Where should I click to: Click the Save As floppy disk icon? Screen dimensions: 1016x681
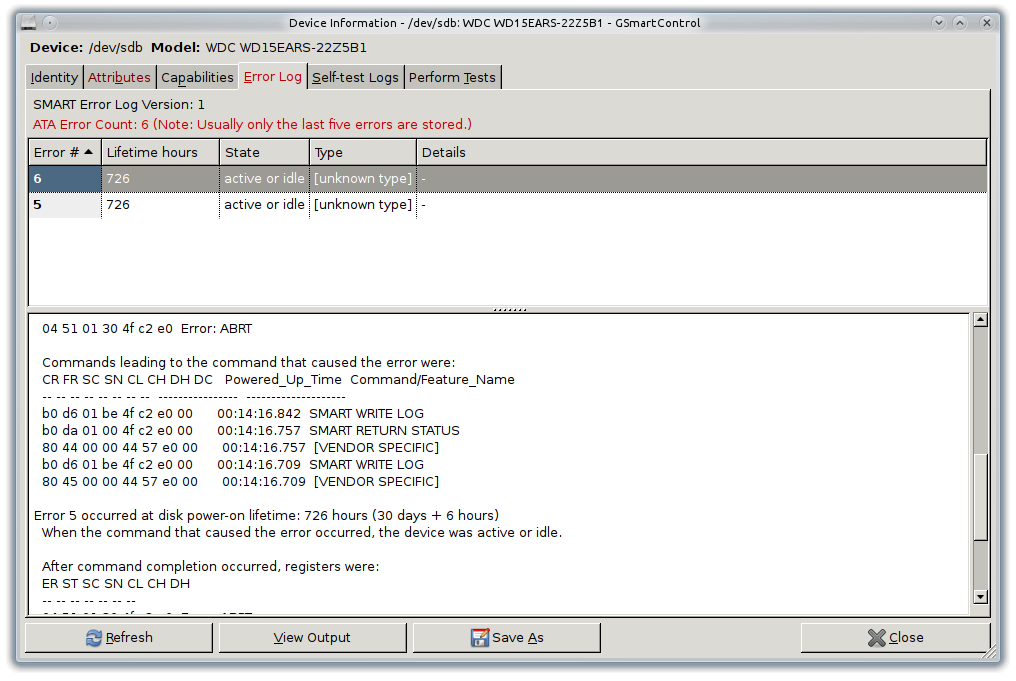pos(480,638)
